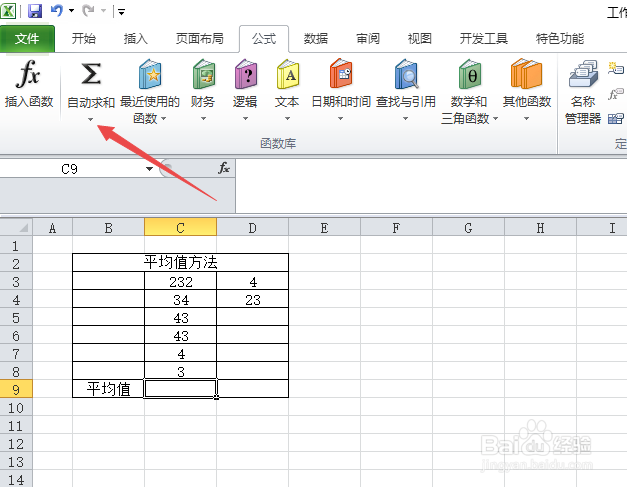Open Customize Quick Access Toolbar dropdown

122,12
